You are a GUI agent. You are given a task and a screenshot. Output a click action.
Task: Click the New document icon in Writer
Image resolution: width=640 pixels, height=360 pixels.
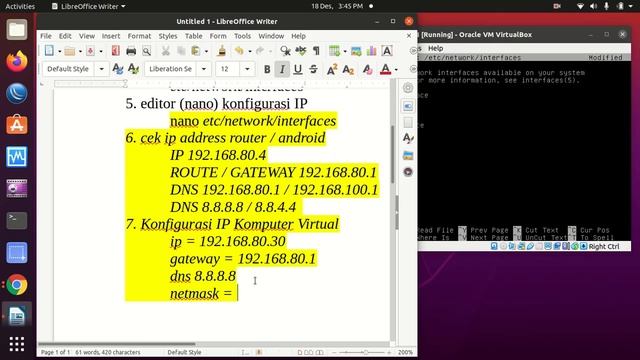(49, 51)
